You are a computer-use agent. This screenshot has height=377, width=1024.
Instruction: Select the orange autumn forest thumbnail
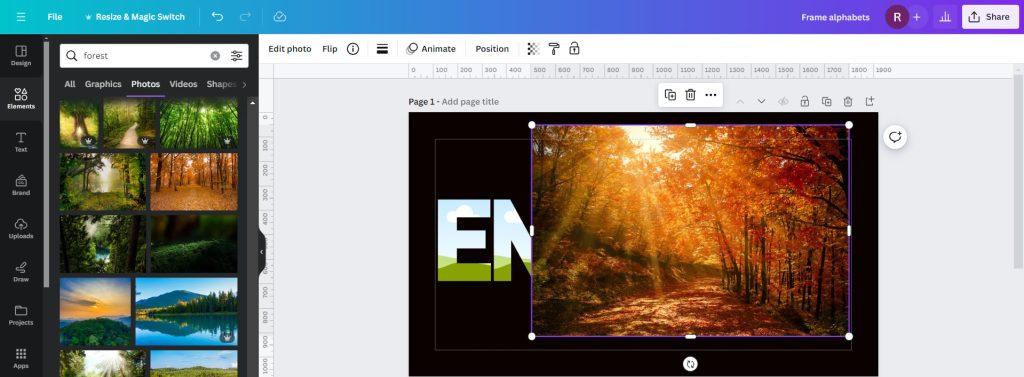click(x=194, y=182)
